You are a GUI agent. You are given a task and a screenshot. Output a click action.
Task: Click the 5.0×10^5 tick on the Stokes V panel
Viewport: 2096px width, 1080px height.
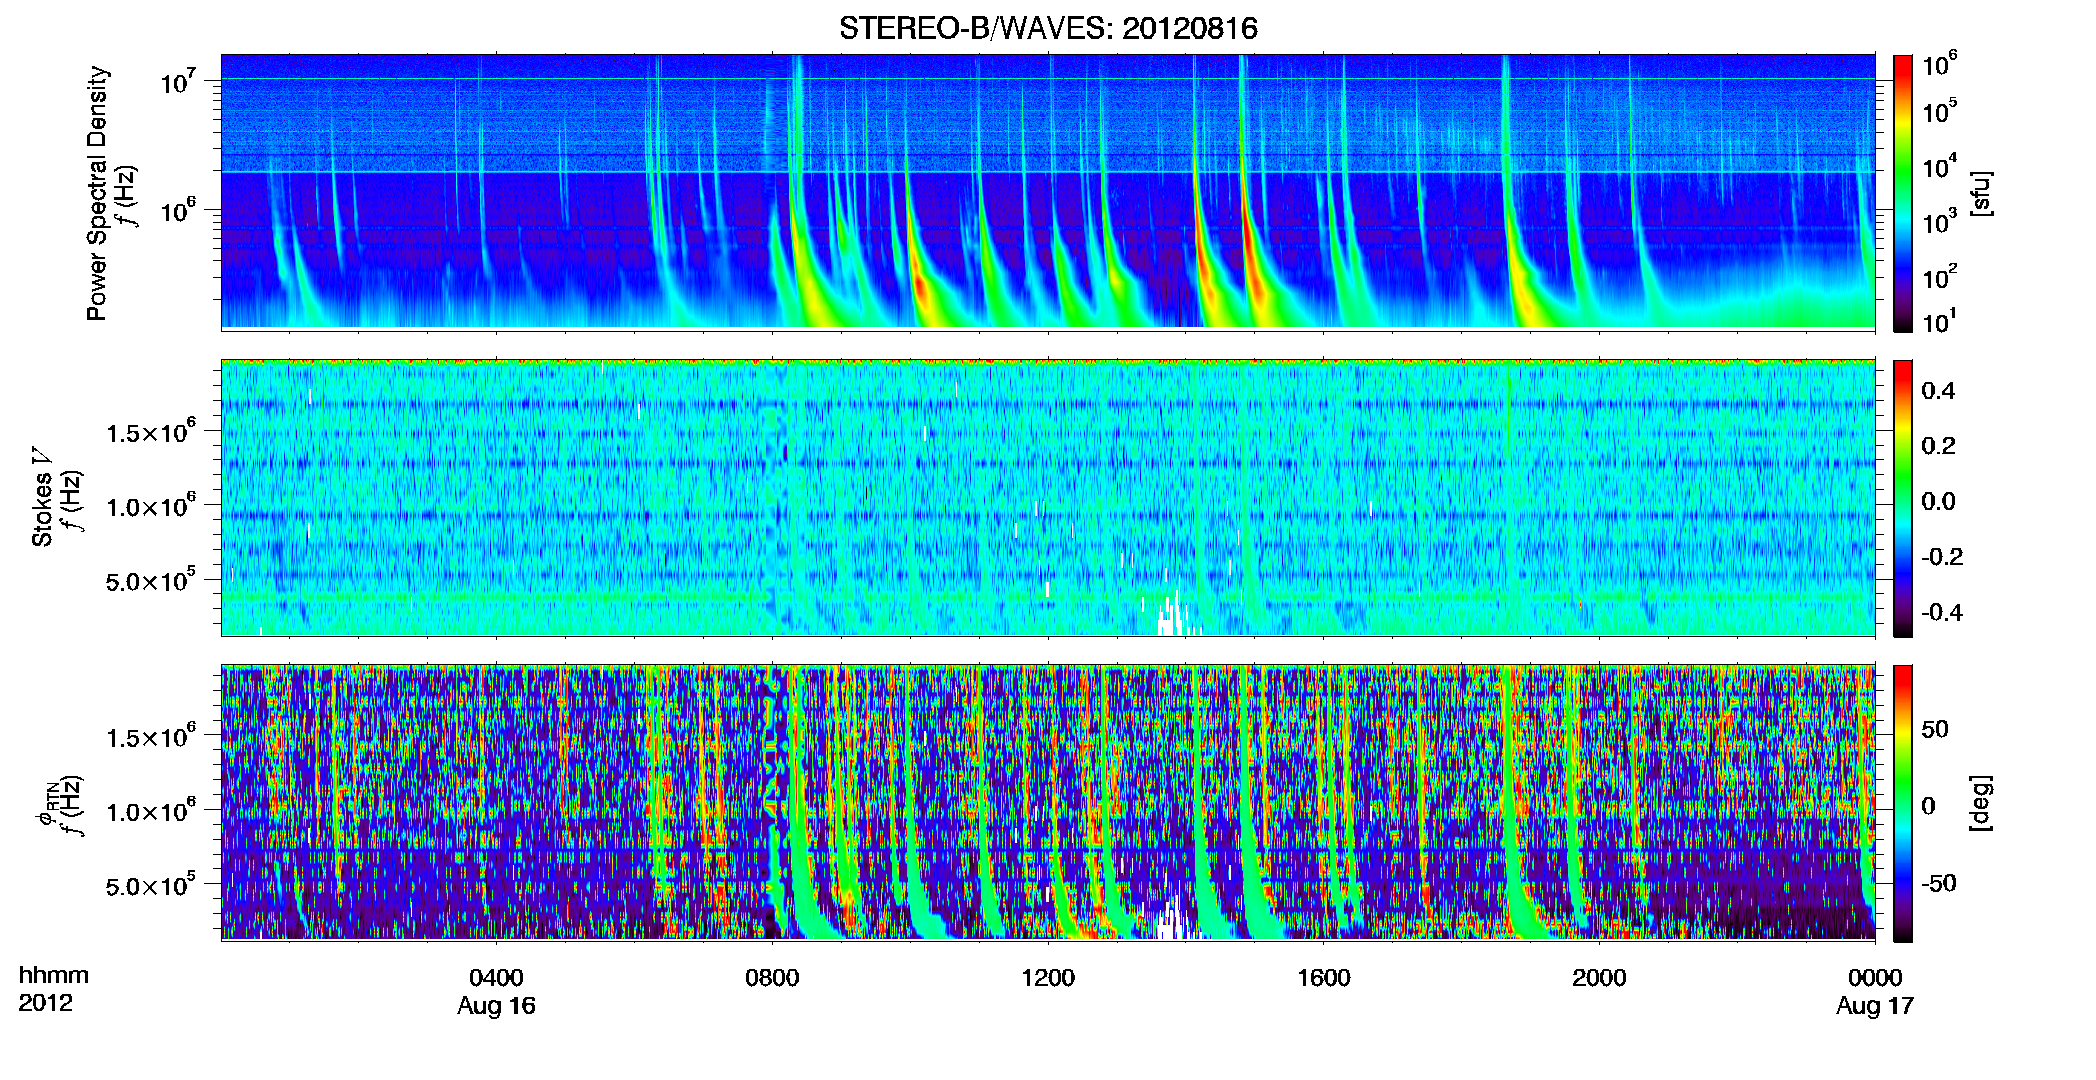tap(151, 579)
